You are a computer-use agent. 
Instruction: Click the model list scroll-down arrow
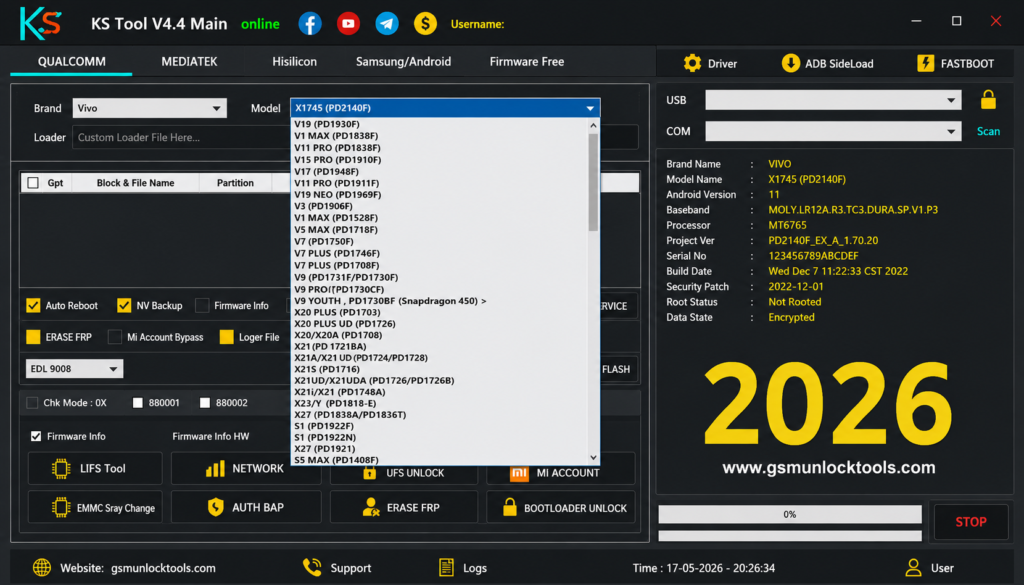tap(593, 458)
